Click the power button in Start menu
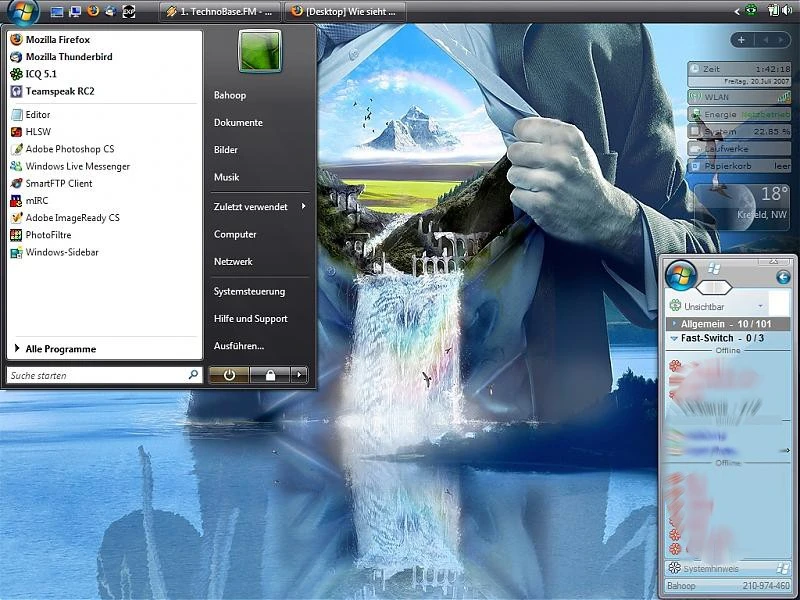Viewport: 800px width, 600px height. coord(229,375)
